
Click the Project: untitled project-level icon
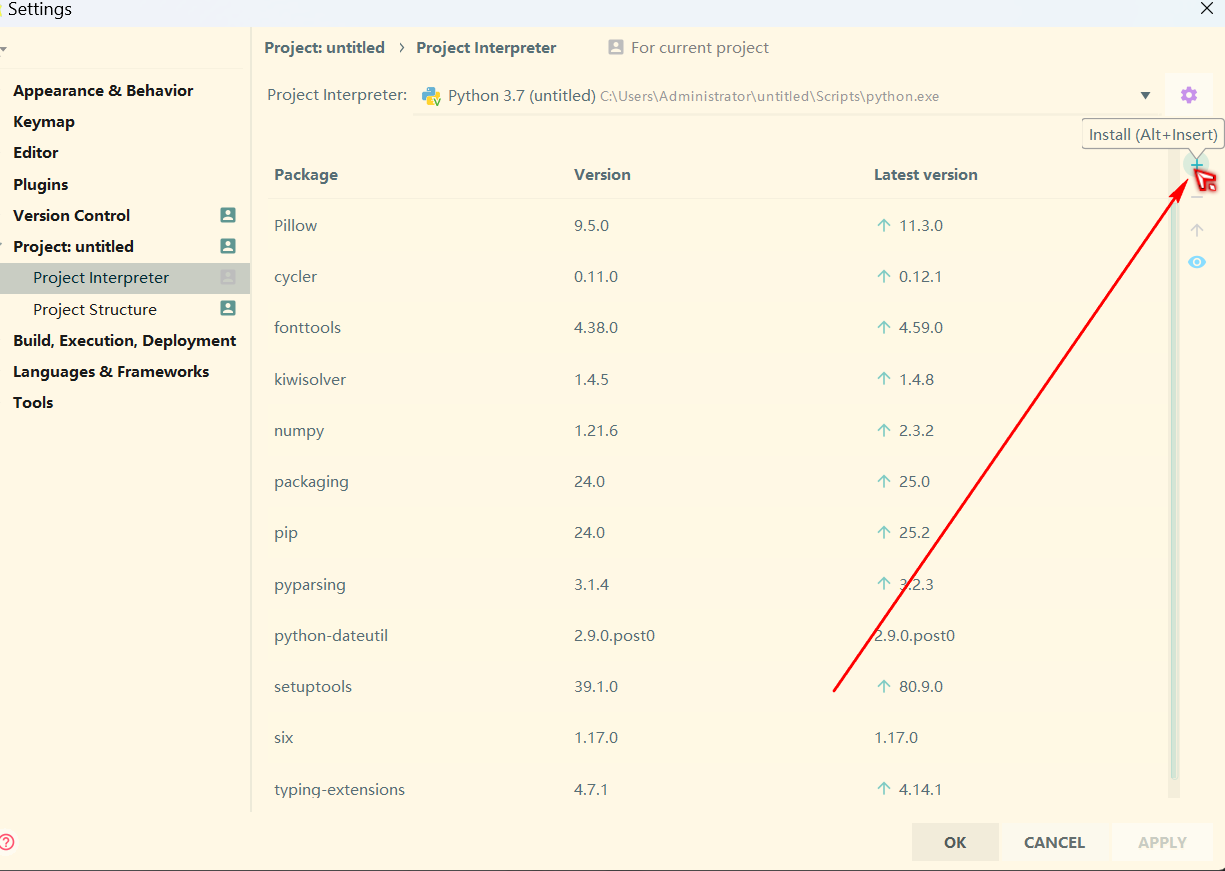(x=228, y=246)
